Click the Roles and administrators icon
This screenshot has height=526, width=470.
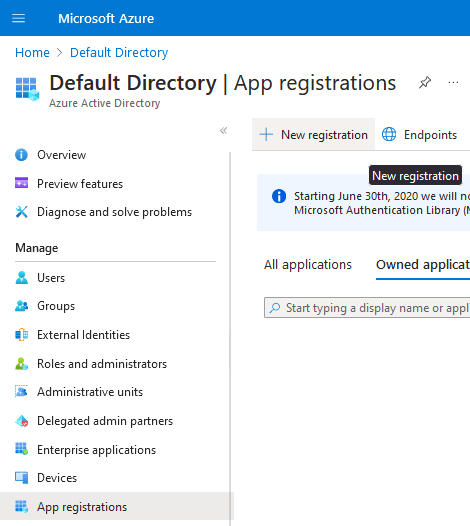[x=21, y=364]
